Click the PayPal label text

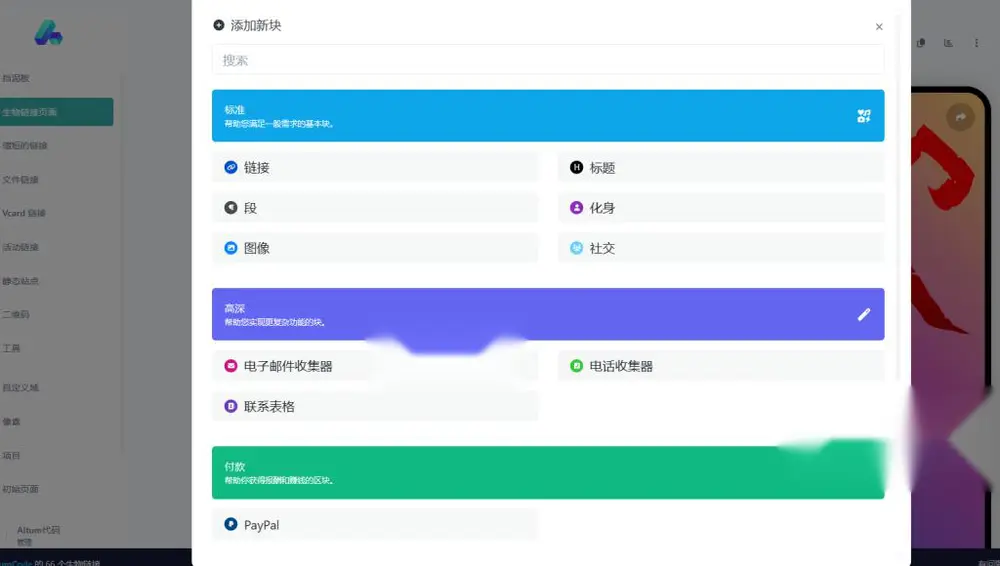click(x=261, y=525)
